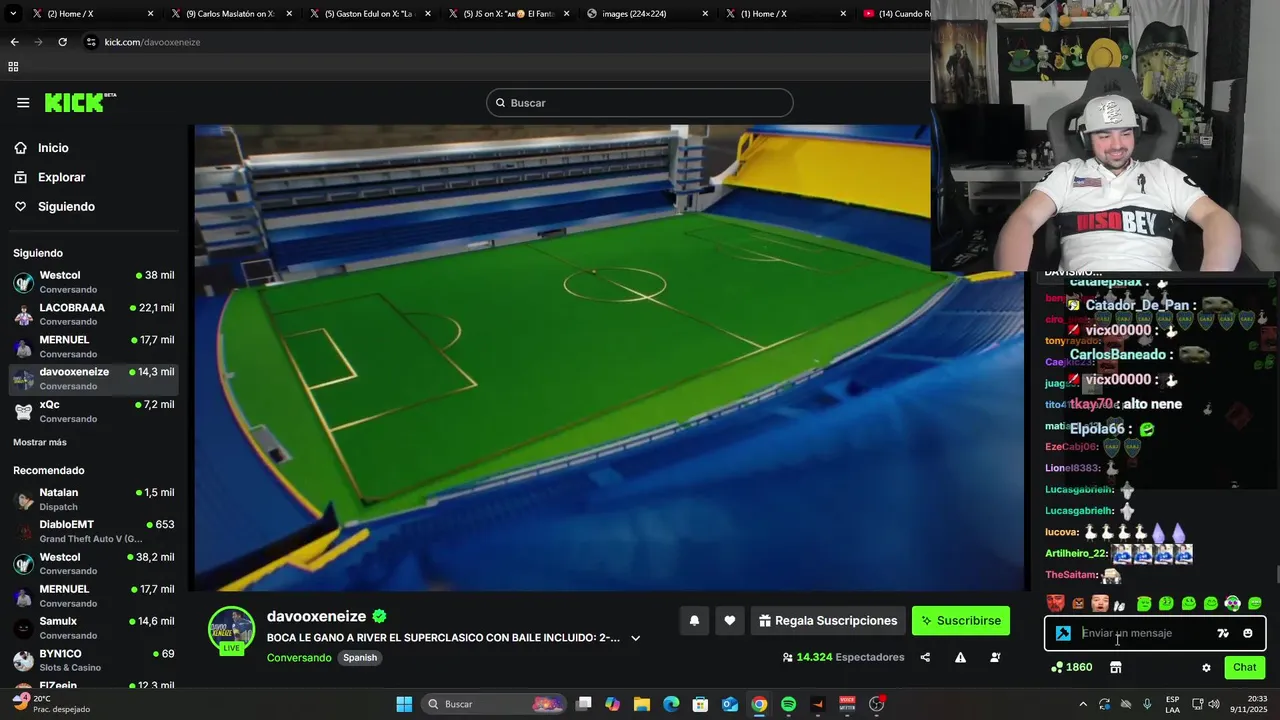The image size is (1280, 720).
Task: Select davooxeneize in following list
Action: tap(94, 378)
